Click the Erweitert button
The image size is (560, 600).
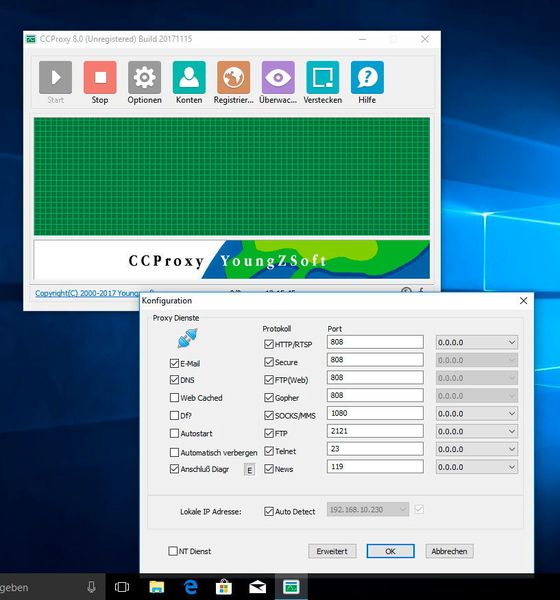click(x=332, y=551)
